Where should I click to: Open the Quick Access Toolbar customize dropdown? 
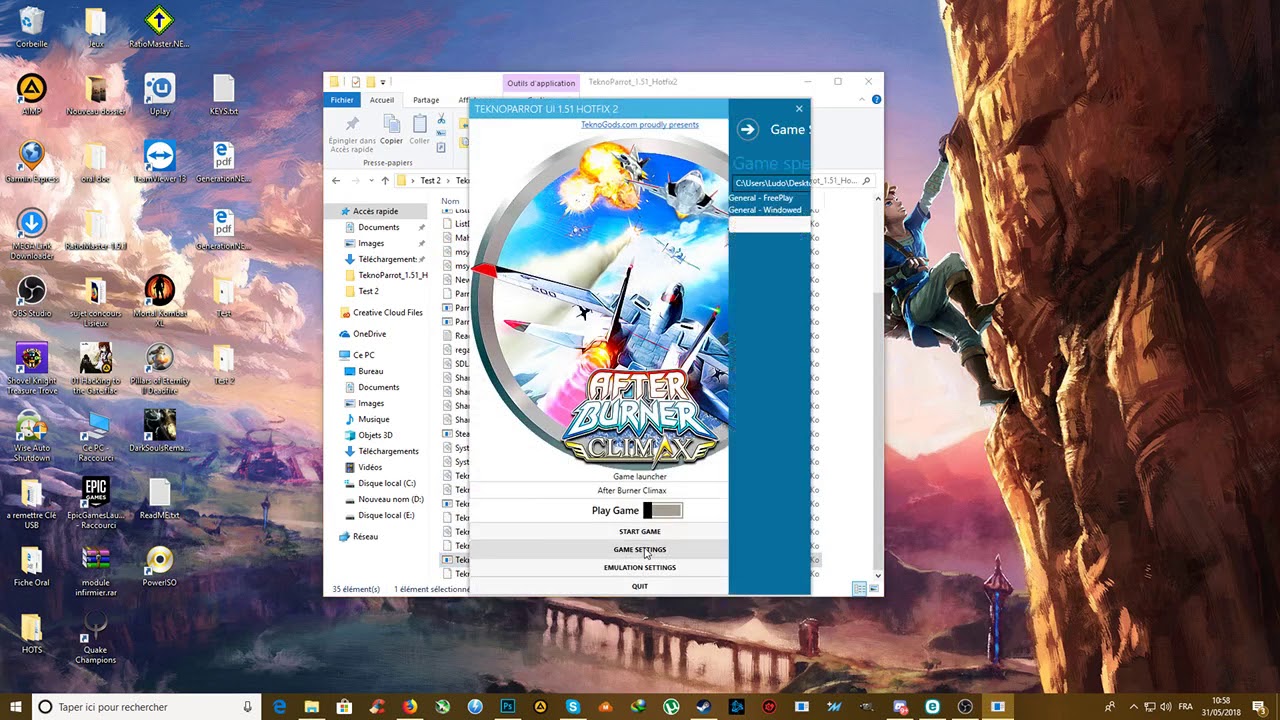tap(385, 82)
